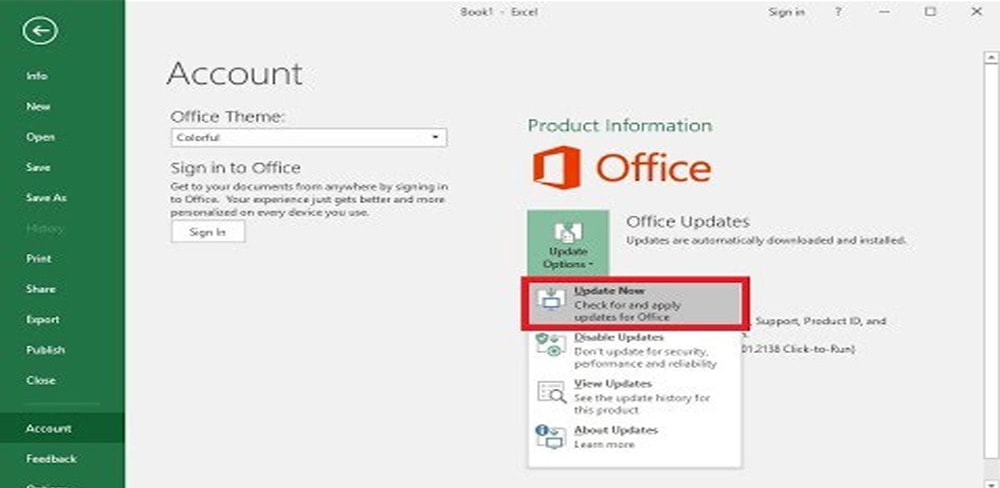Click the About Updates info icon
The image size is (1000, 488).
pos(550,437)
